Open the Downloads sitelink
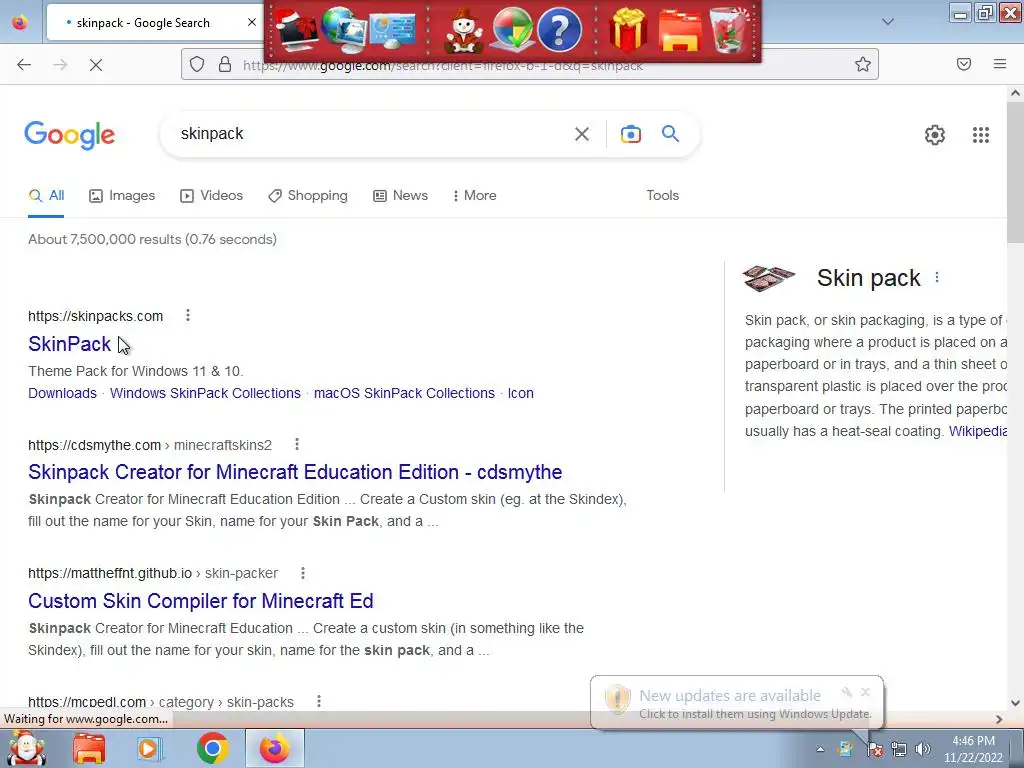The height and width of the screenshot is (768, 1024). [62, 393]
